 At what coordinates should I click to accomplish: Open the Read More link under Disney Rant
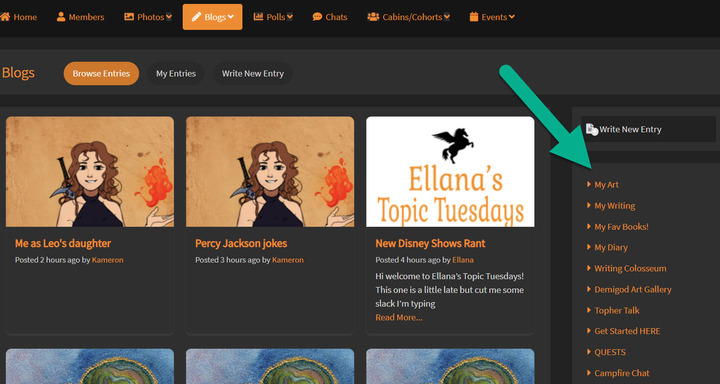click(399, 317)
